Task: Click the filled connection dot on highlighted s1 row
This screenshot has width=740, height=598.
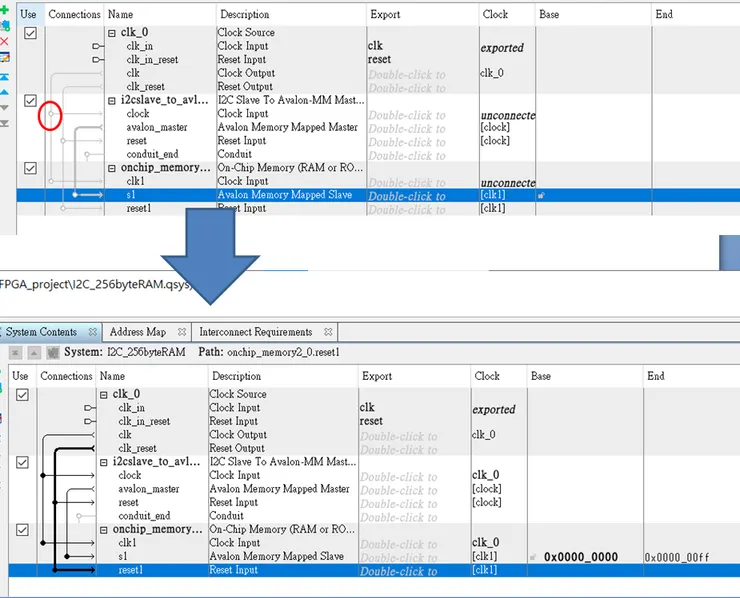Action: (x=75, y=194)
